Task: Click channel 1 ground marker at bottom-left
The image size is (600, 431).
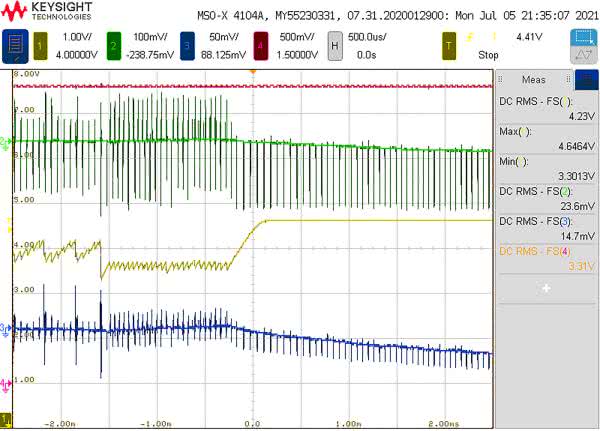Action: coord(6,417)
